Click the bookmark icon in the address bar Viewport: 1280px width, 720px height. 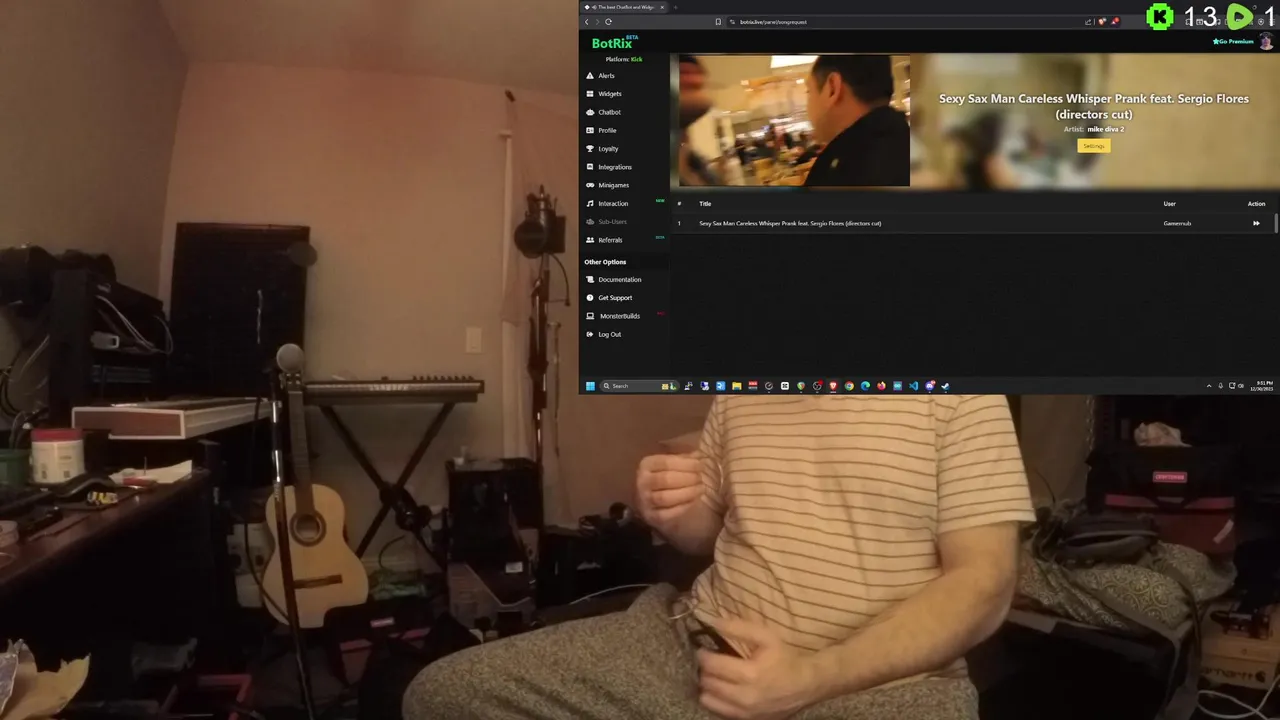pyautogui.click(x=718, y=22)
